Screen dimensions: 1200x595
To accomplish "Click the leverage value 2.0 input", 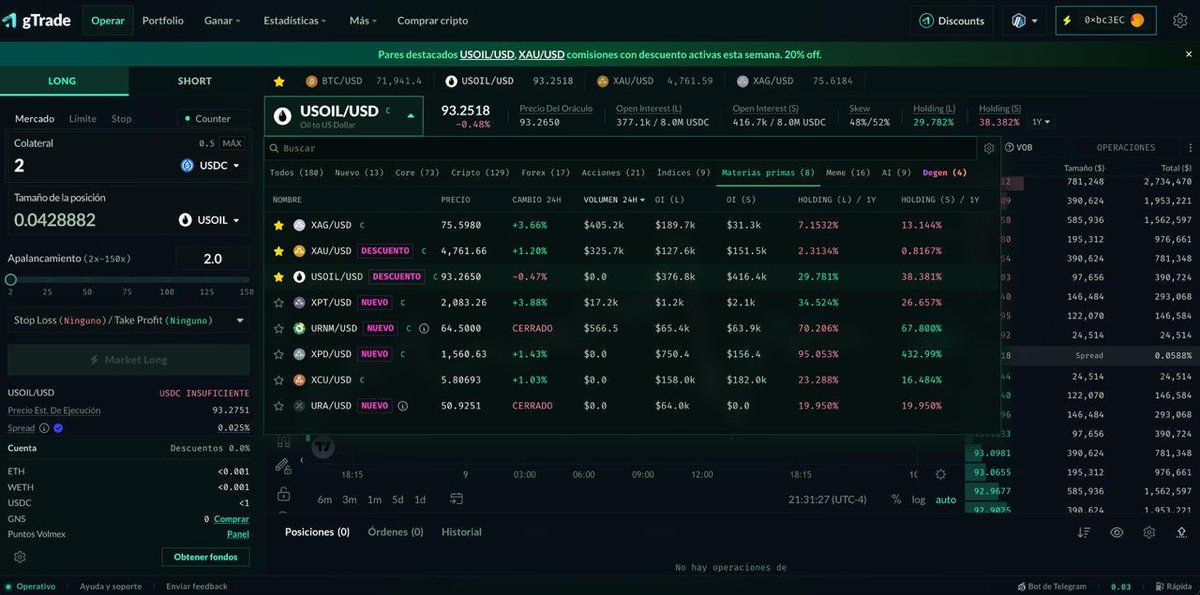I will click(212, 258).
